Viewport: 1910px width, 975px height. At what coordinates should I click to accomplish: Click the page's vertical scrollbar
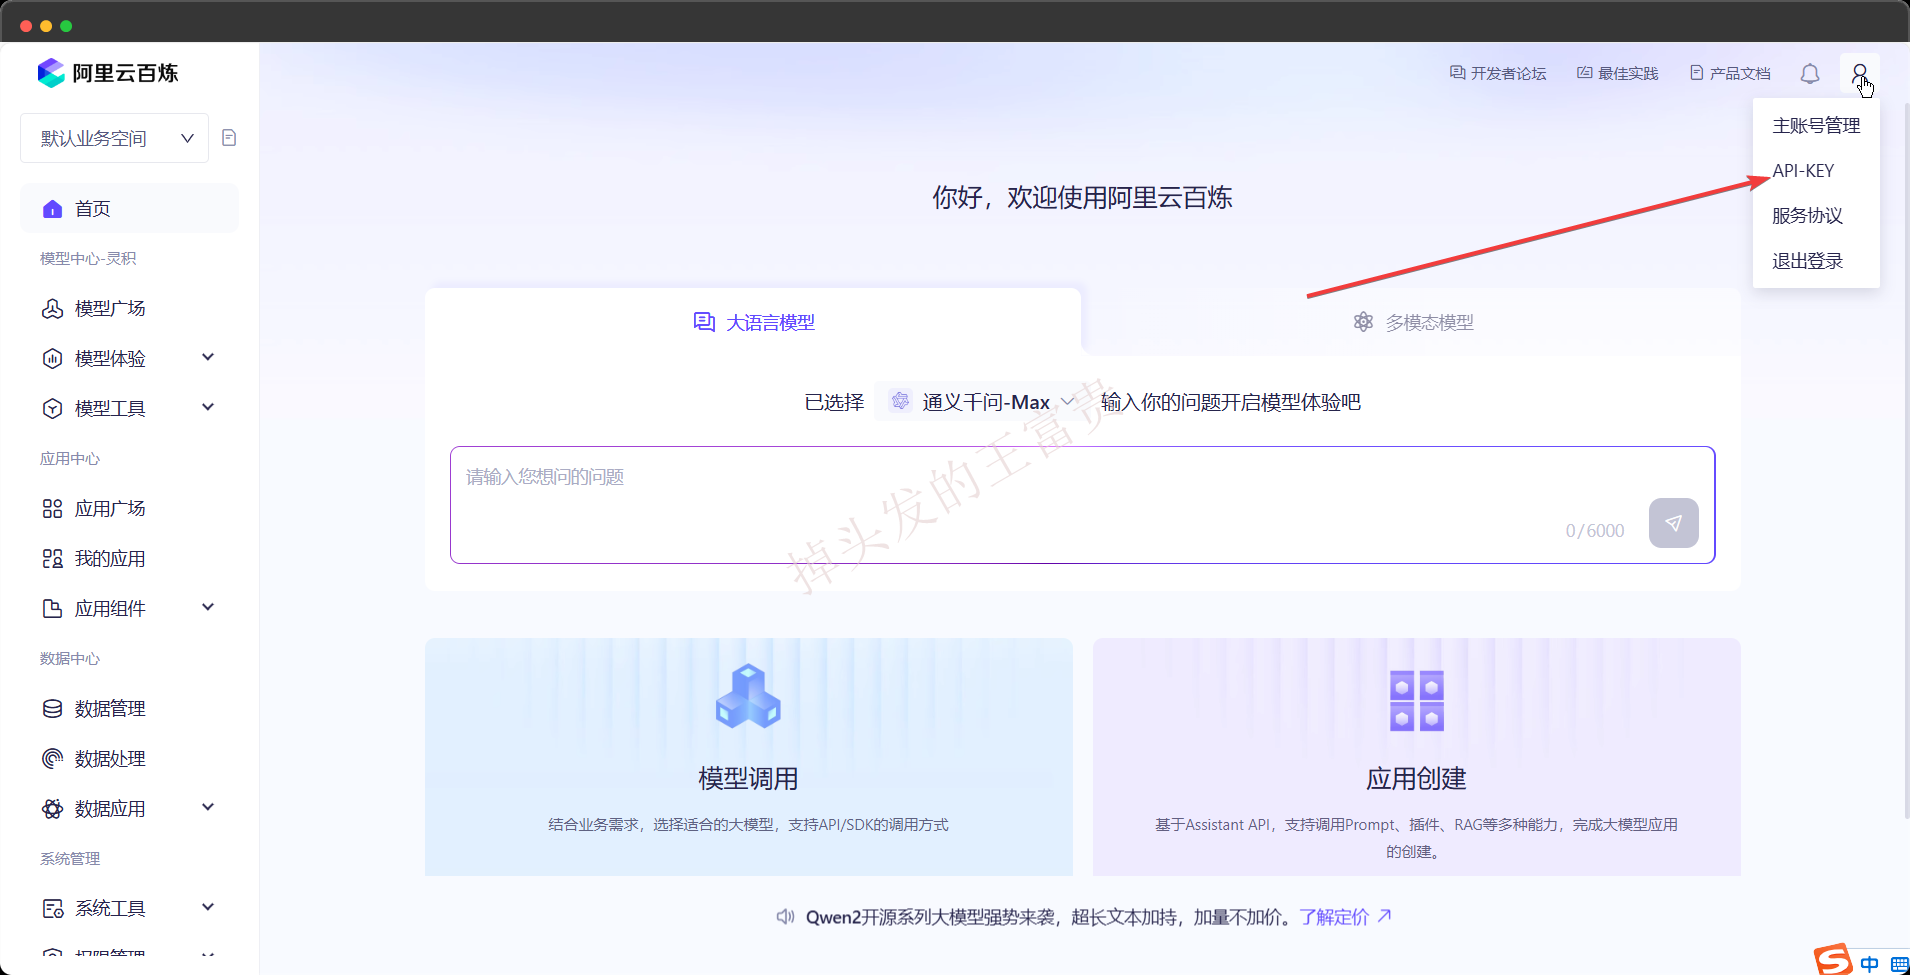coord(1906,460)
